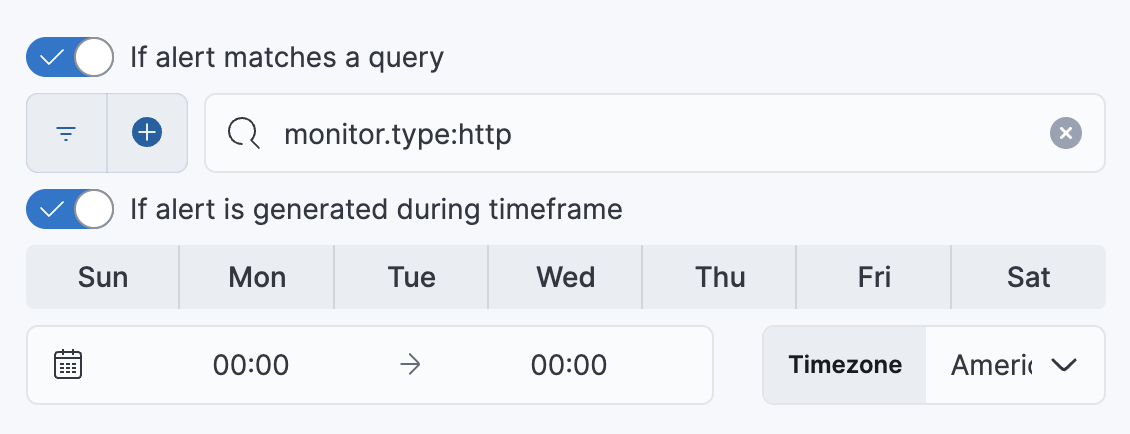The image size is (1130, 434).
Task: Select Sun in the day picker
Action: [x=103, y=277]
